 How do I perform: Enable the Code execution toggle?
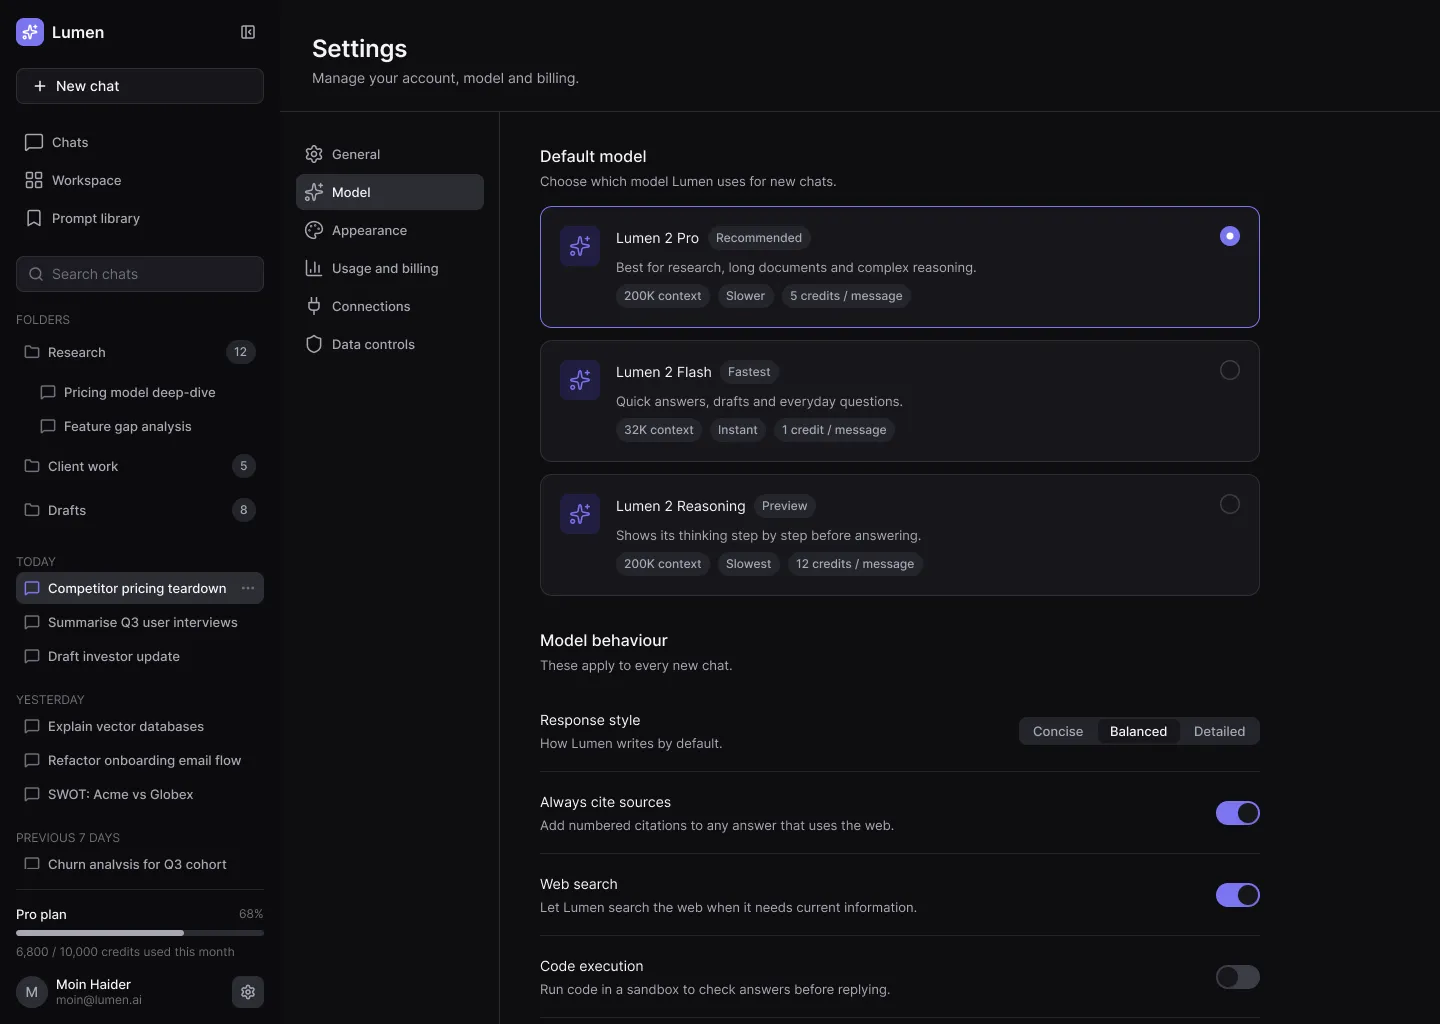tap(1238, 977)
